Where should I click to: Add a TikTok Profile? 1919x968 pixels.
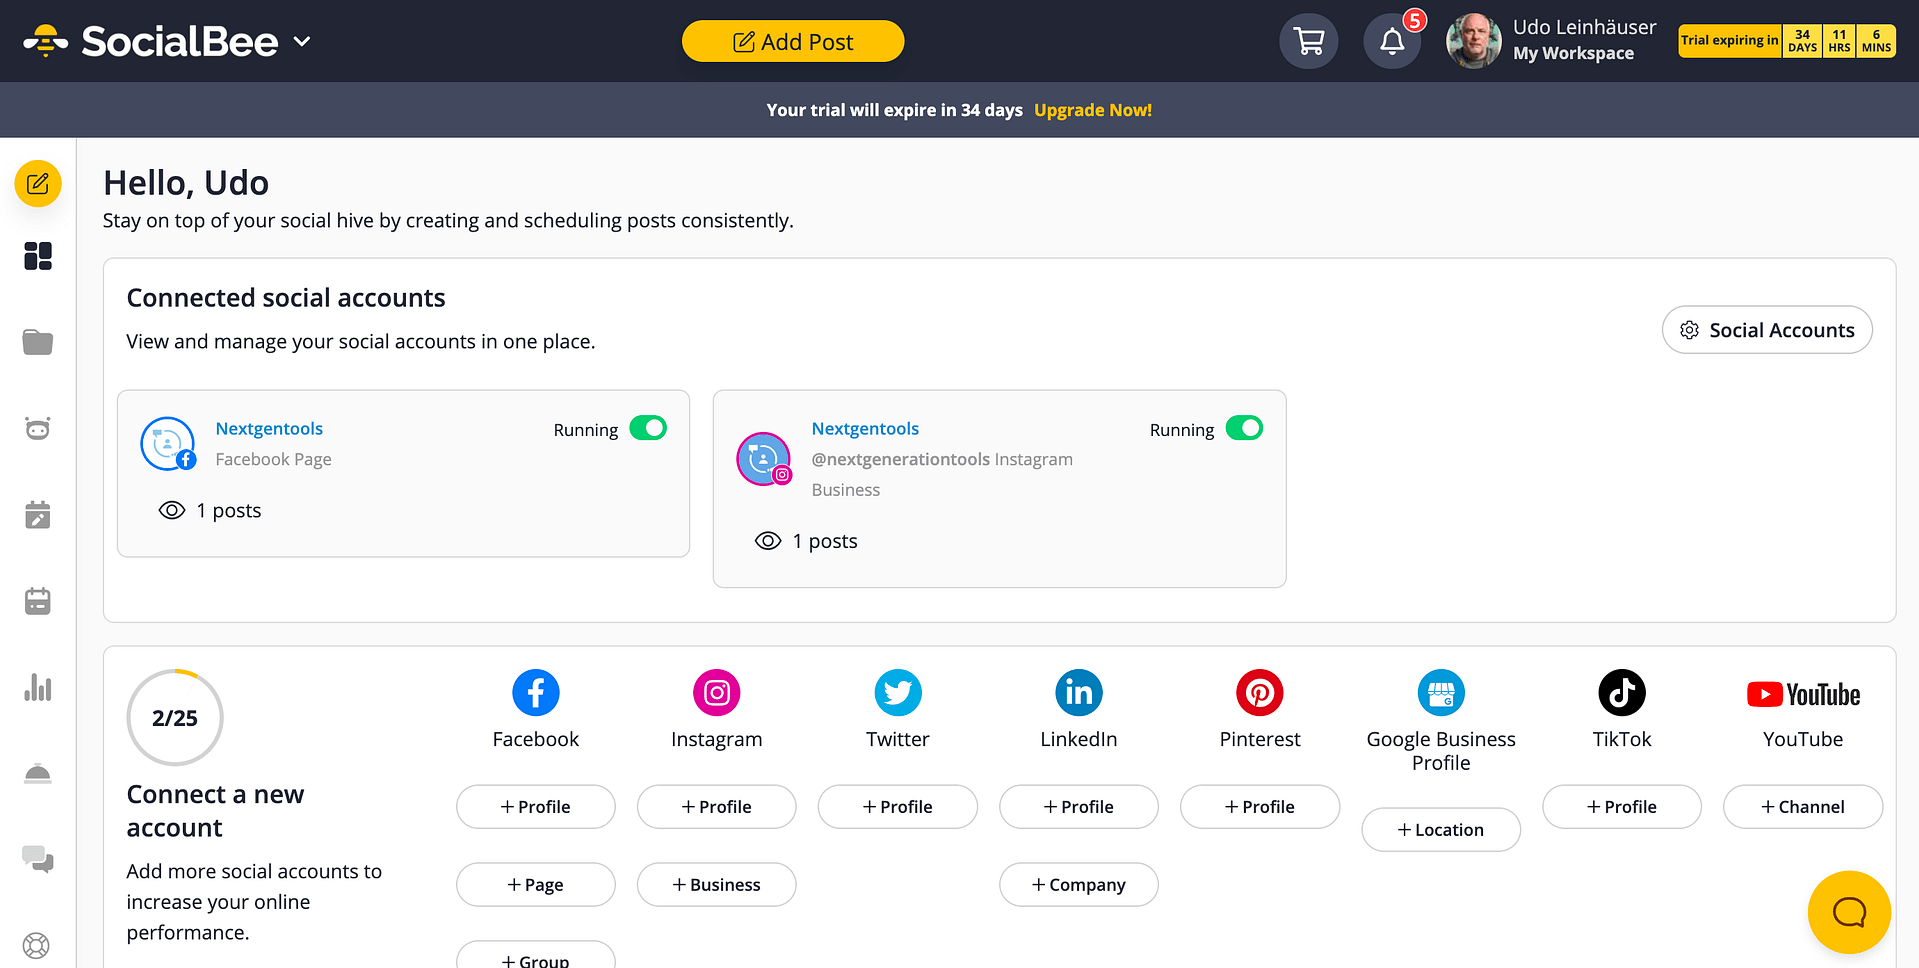[x=1622, y=807]
